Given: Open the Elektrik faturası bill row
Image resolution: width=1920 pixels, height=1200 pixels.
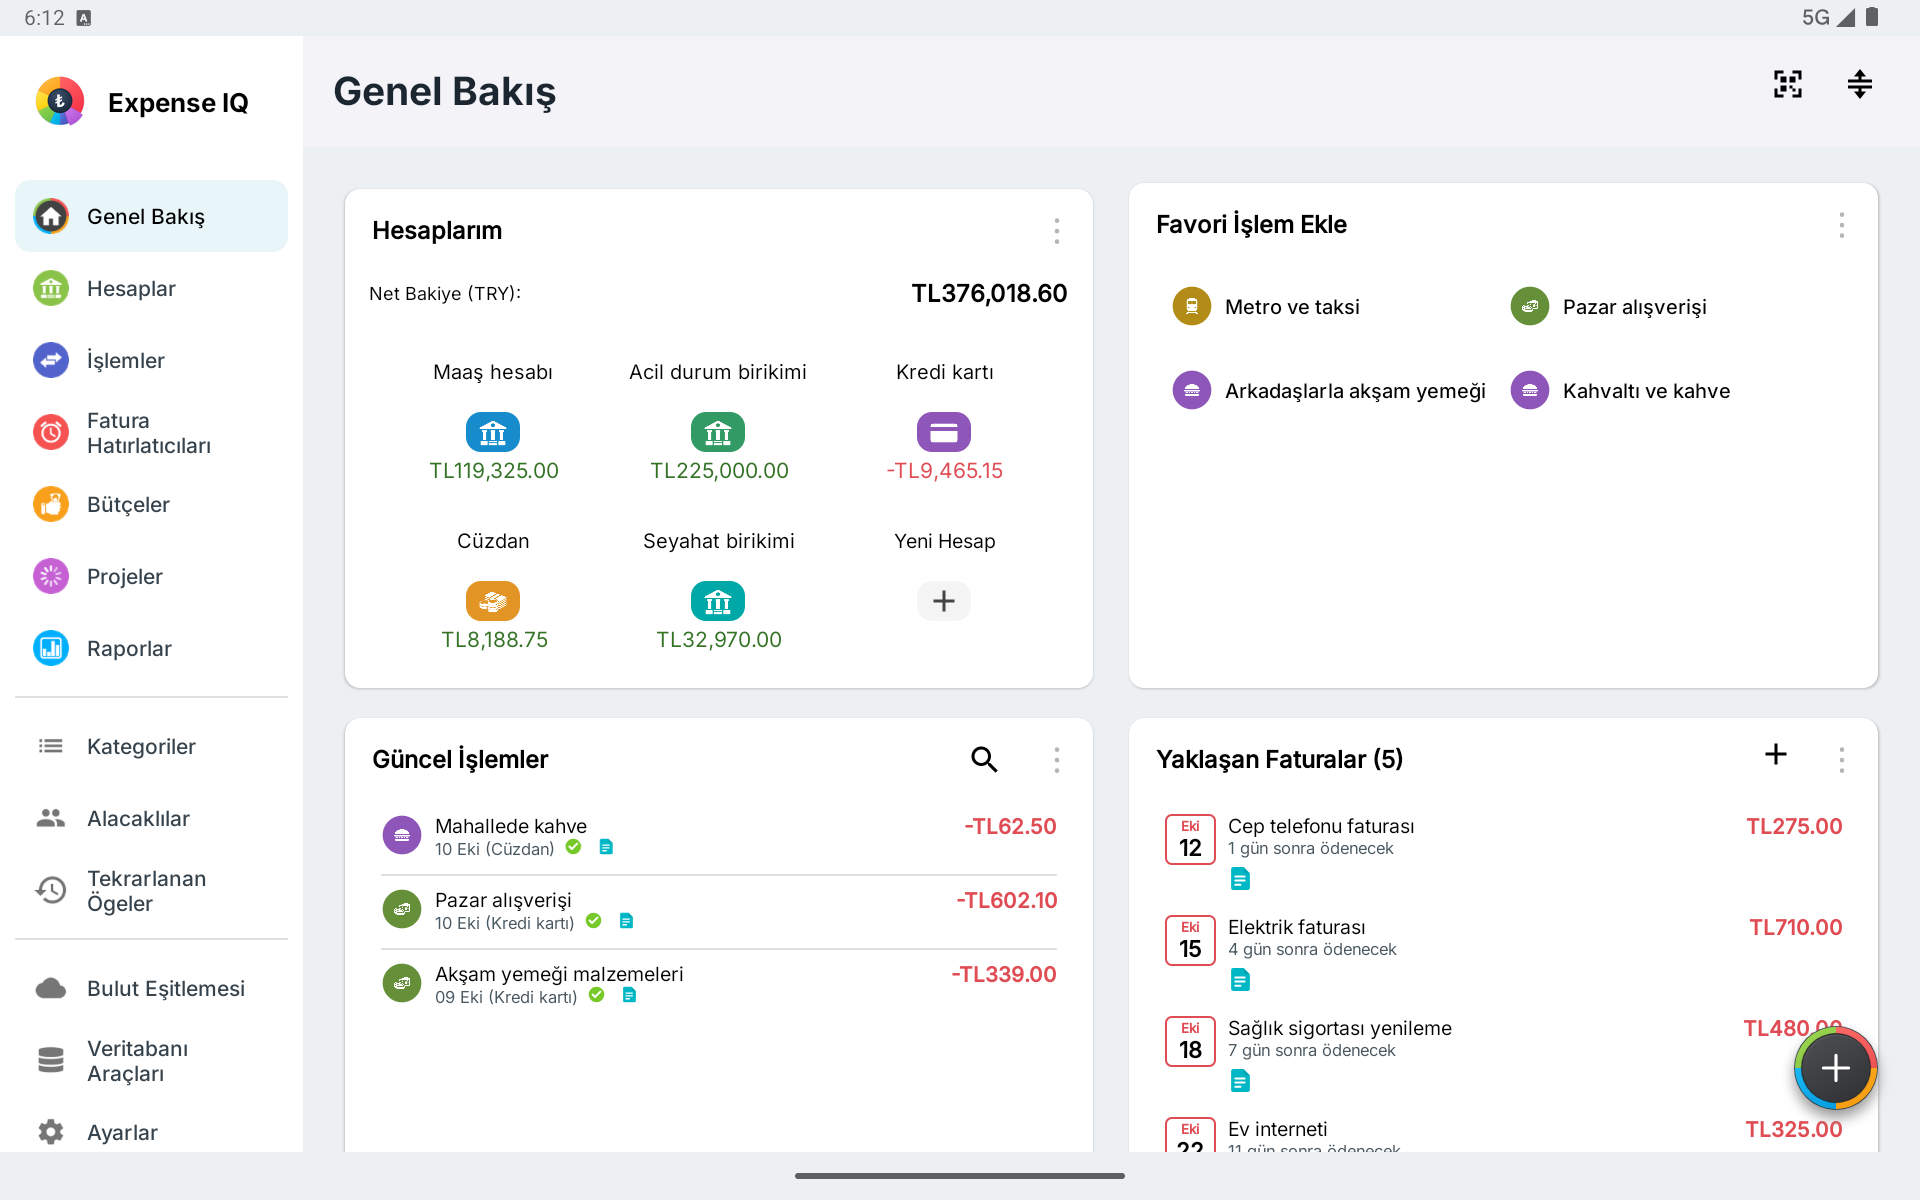Looking at the screenshot, I should [x=1503, y=952].
